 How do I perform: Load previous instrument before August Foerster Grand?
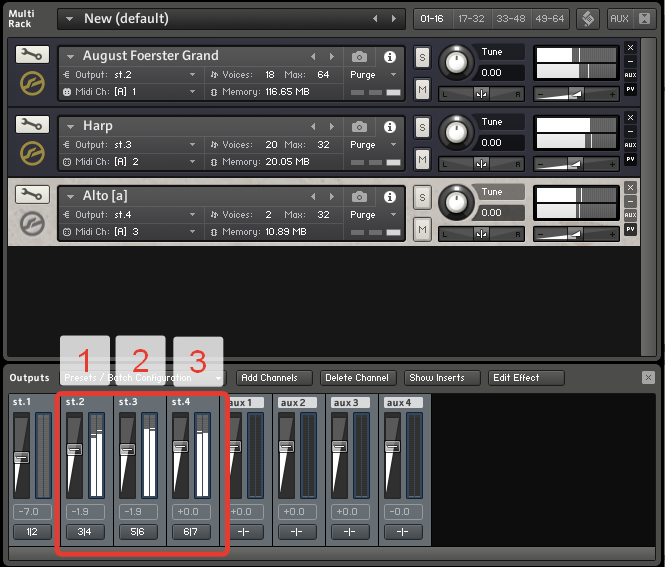click(313, 56)
